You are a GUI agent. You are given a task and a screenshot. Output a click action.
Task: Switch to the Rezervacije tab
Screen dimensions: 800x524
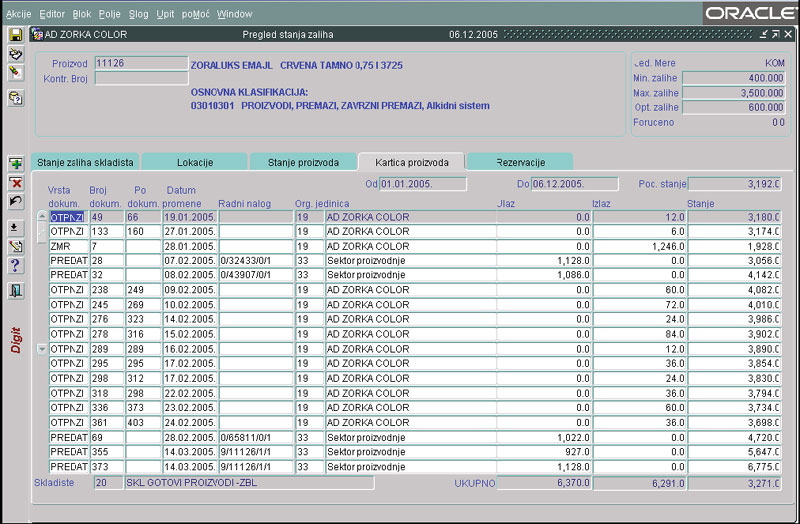(520, 162)
